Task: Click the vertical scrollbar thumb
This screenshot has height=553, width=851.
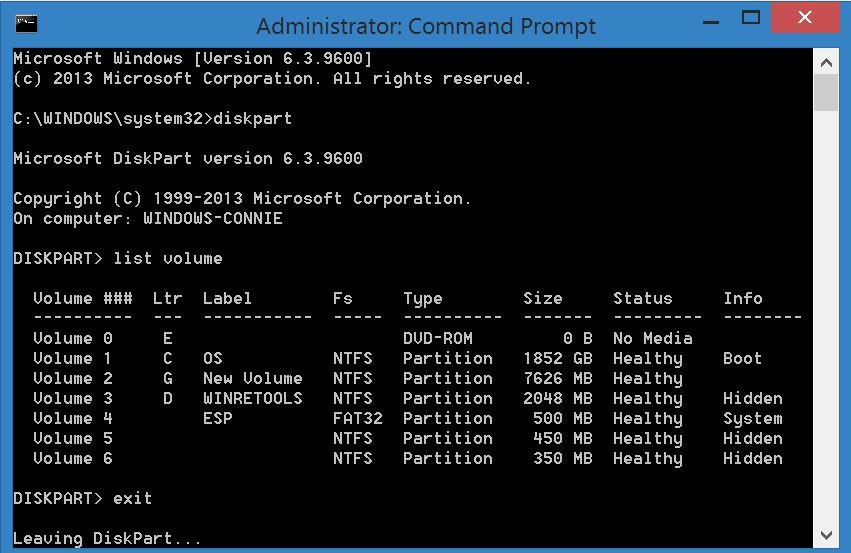Action: pyautogui.click(x=826, y=92)
